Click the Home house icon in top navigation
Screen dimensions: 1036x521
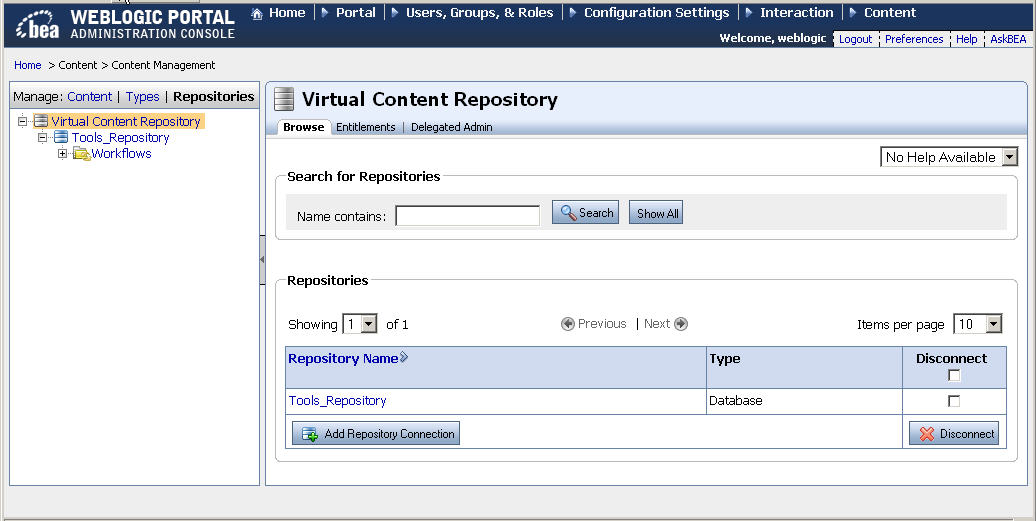[257, 13]
